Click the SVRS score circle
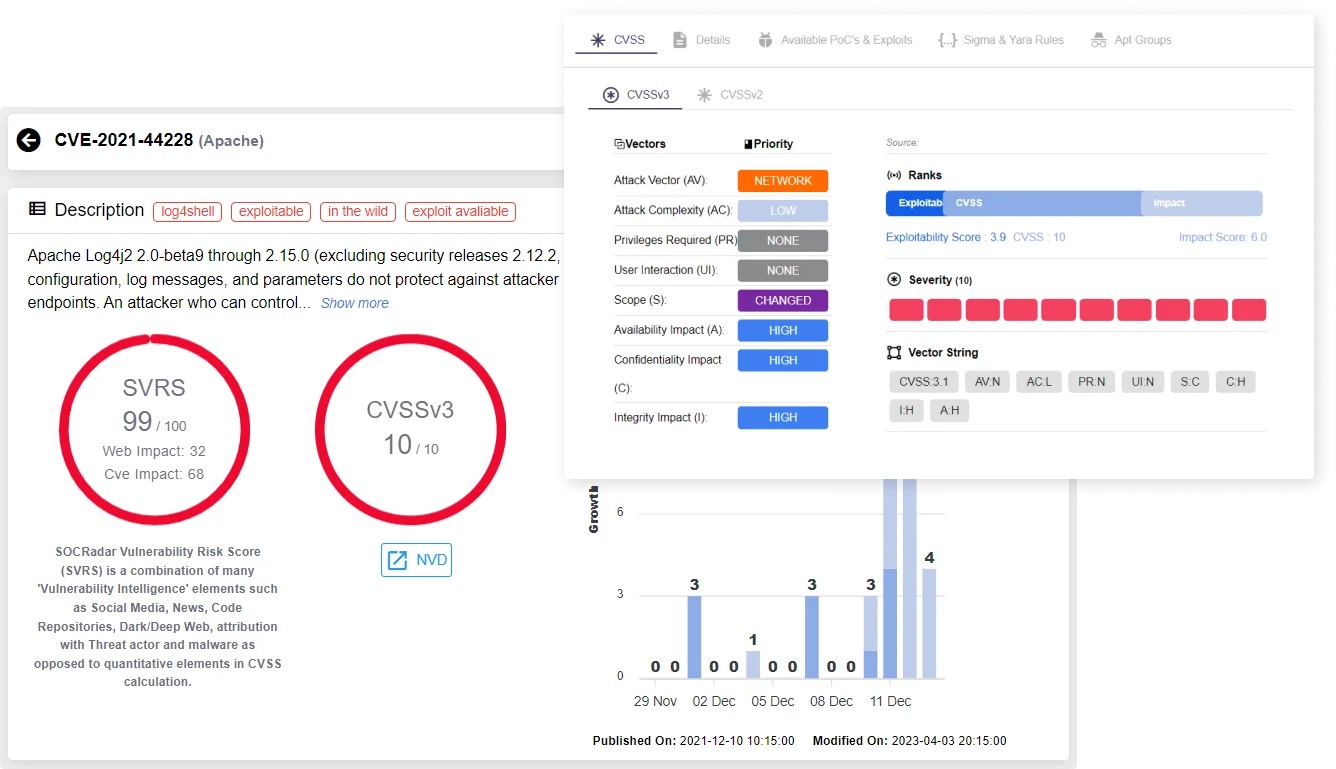Screen dimensions: 1336x769 pos(154,430)
